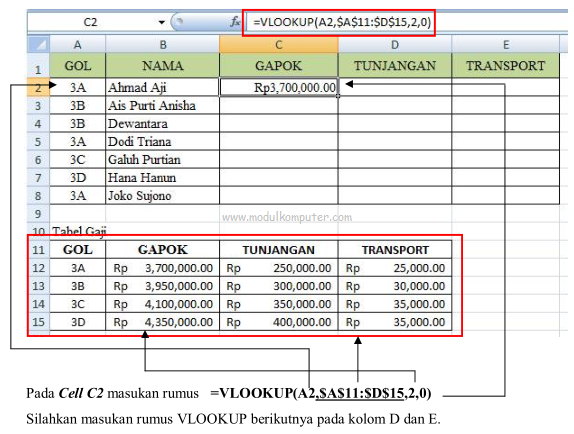The width and height of the screenshot is (574, 434).
Task: Click GOL header in row 11
Action: (x=78, y=250)
